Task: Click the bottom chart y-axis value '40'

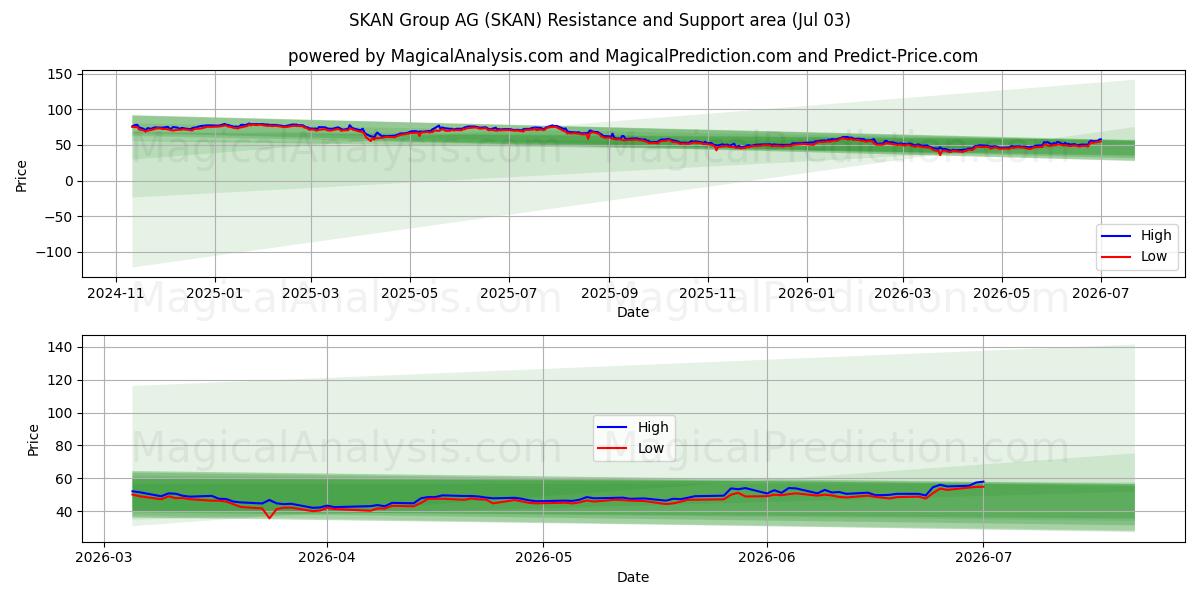Action: 65,512
